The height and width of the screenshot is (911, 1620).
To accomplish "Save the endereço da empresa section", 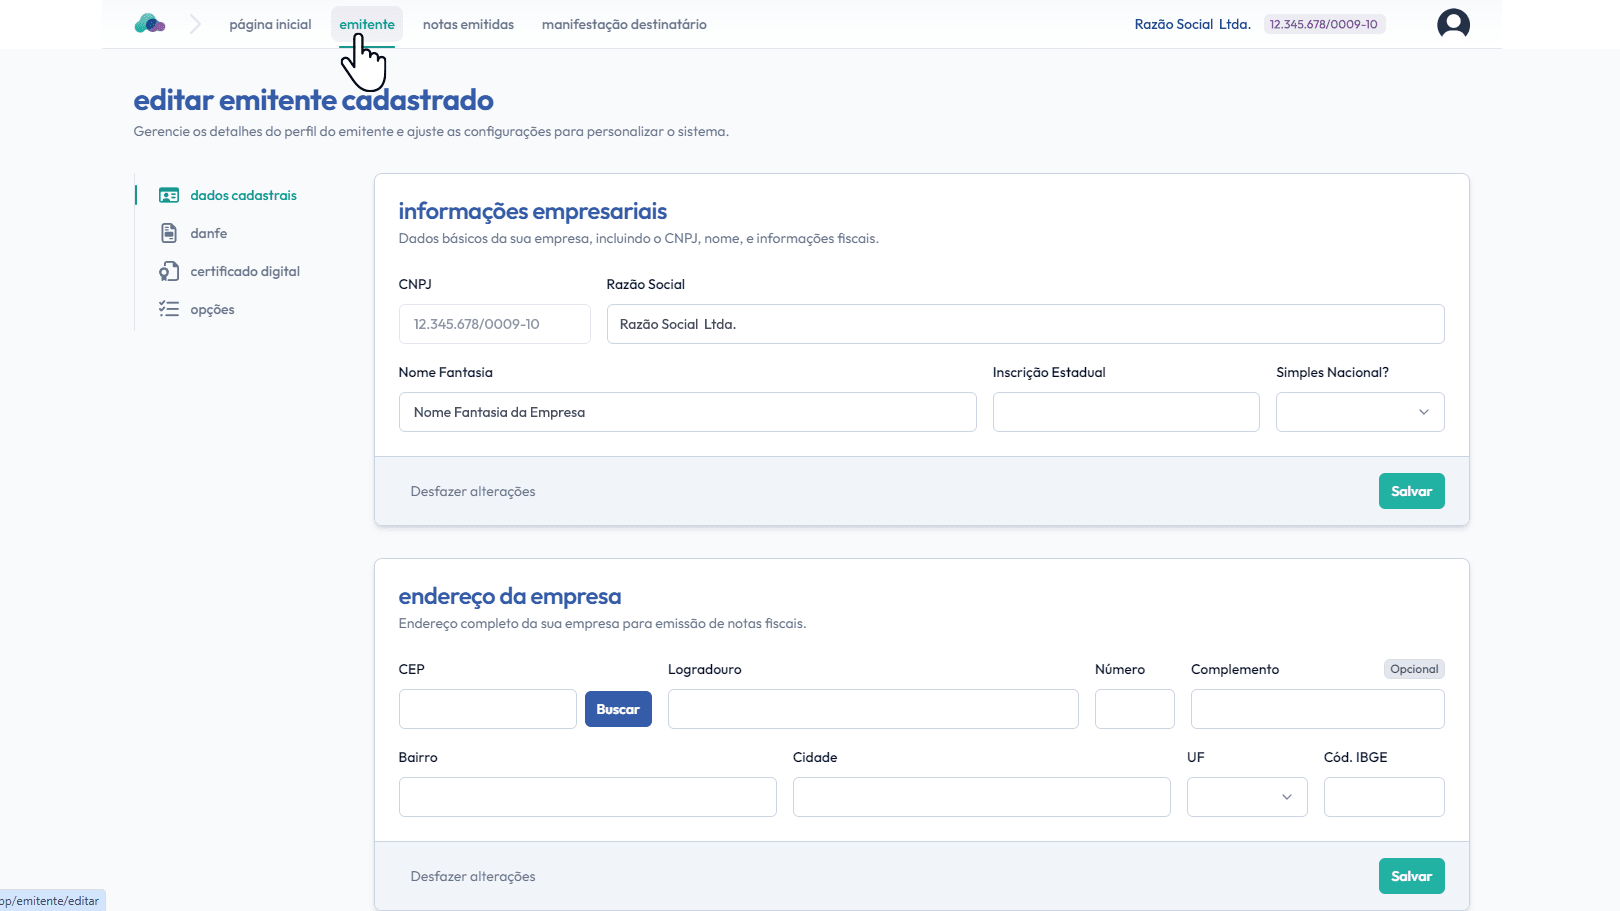I will click(x=1411, y=876).
